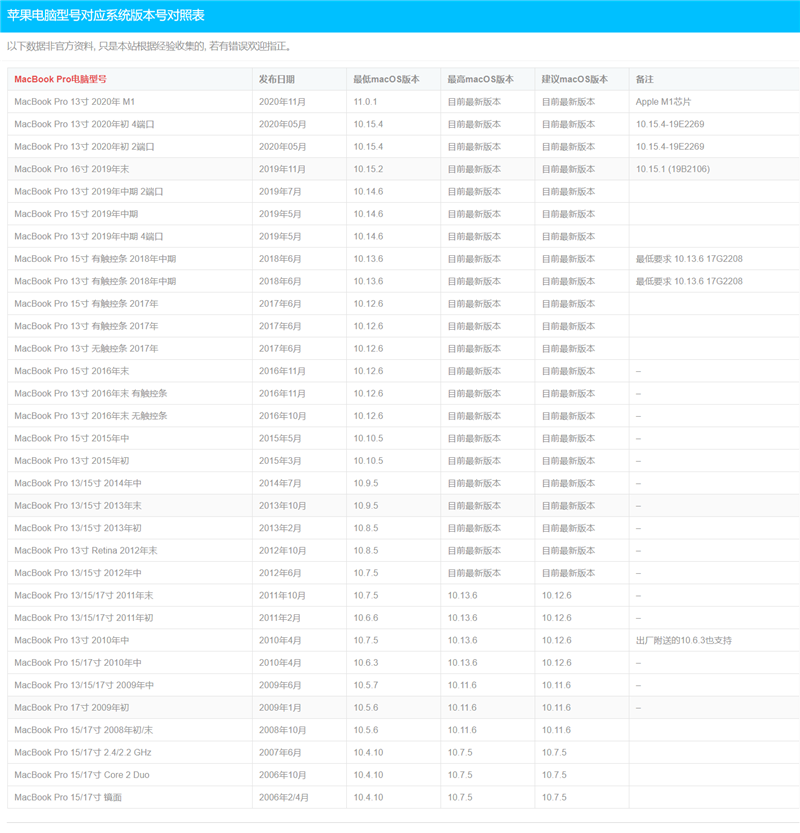Click the 2006年2/4月 release date cell

click(x=284, y=797)
